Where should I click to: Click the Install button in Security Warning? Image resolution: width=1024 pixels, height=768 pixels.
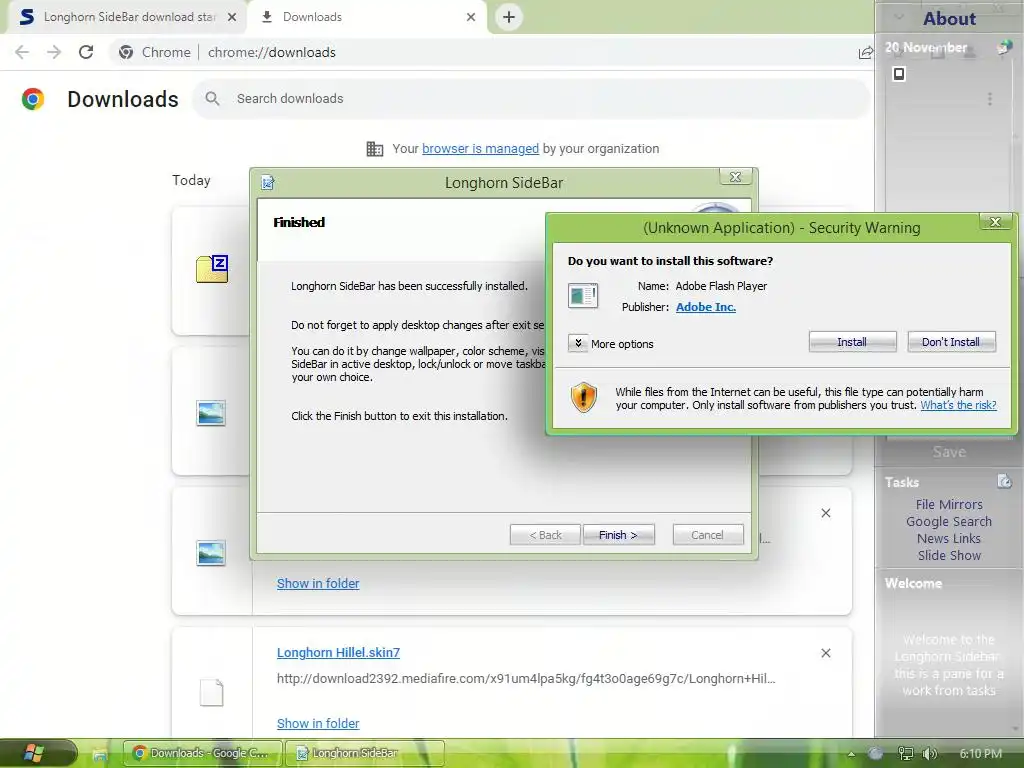852,342
